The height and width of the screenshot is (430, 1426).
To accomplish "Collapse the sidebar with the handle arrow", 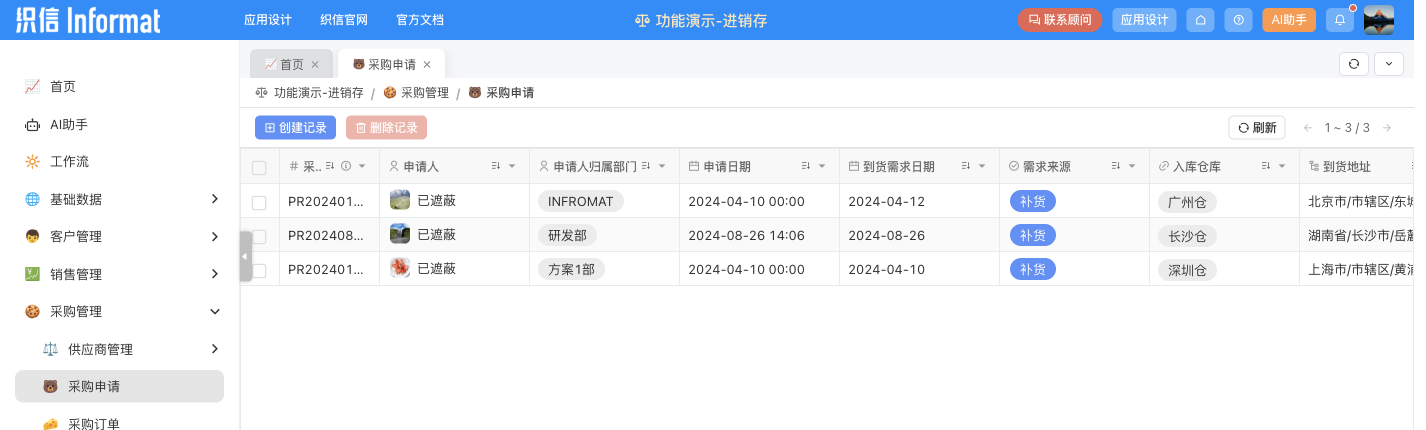I will (x=246, y=257).
